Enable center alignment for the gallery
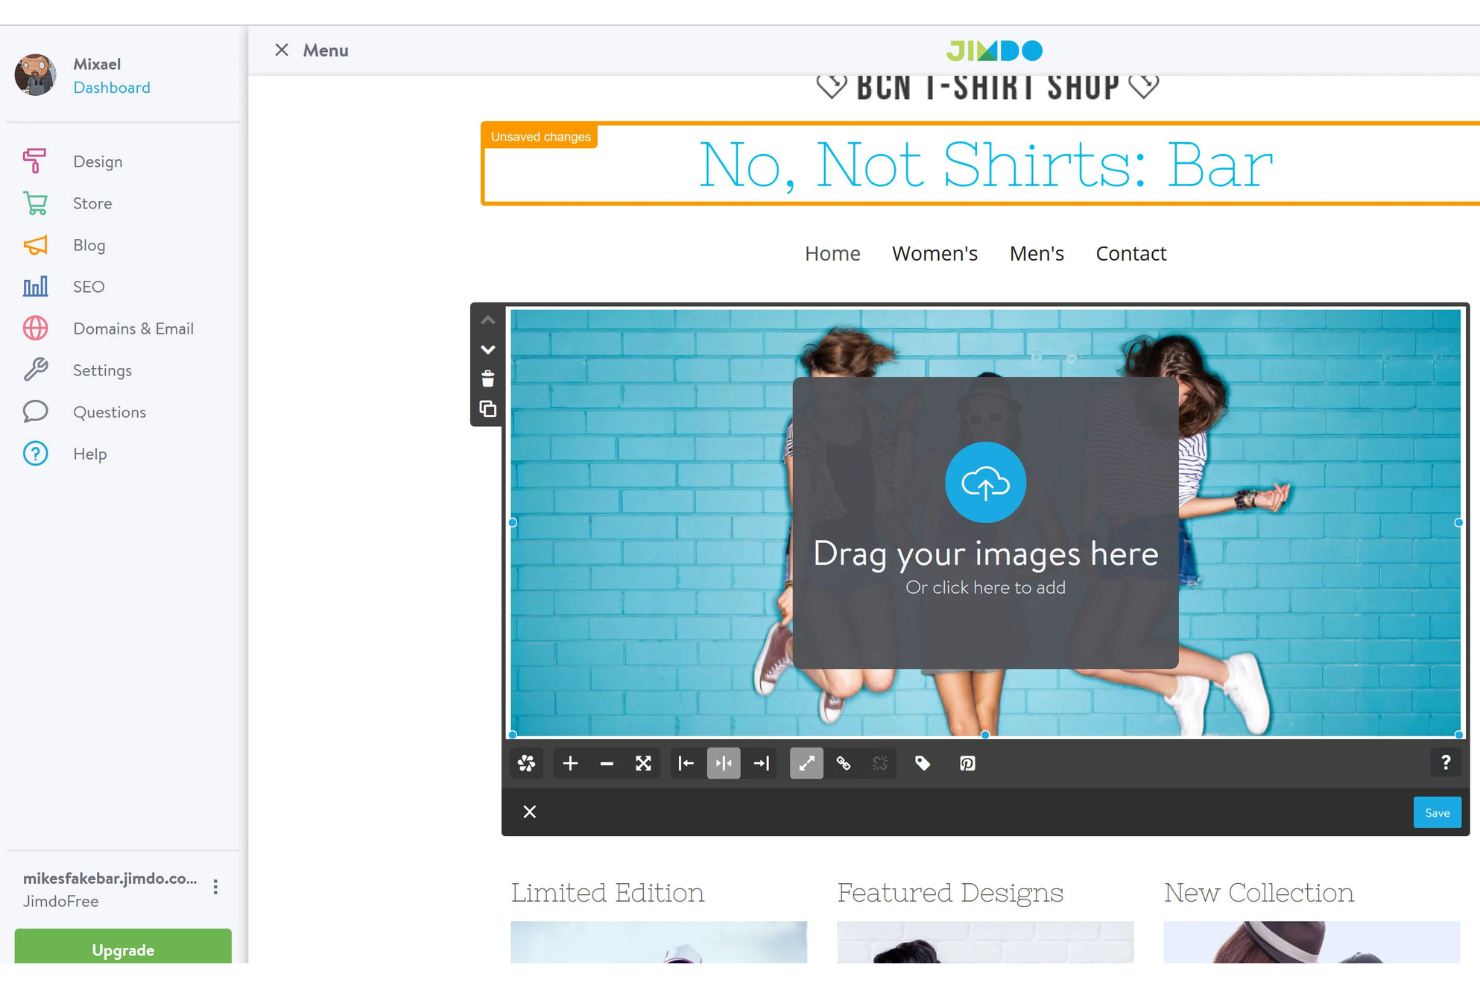Image resolution: width=1480 pixels, height=987 pixels. pos(724,763)
